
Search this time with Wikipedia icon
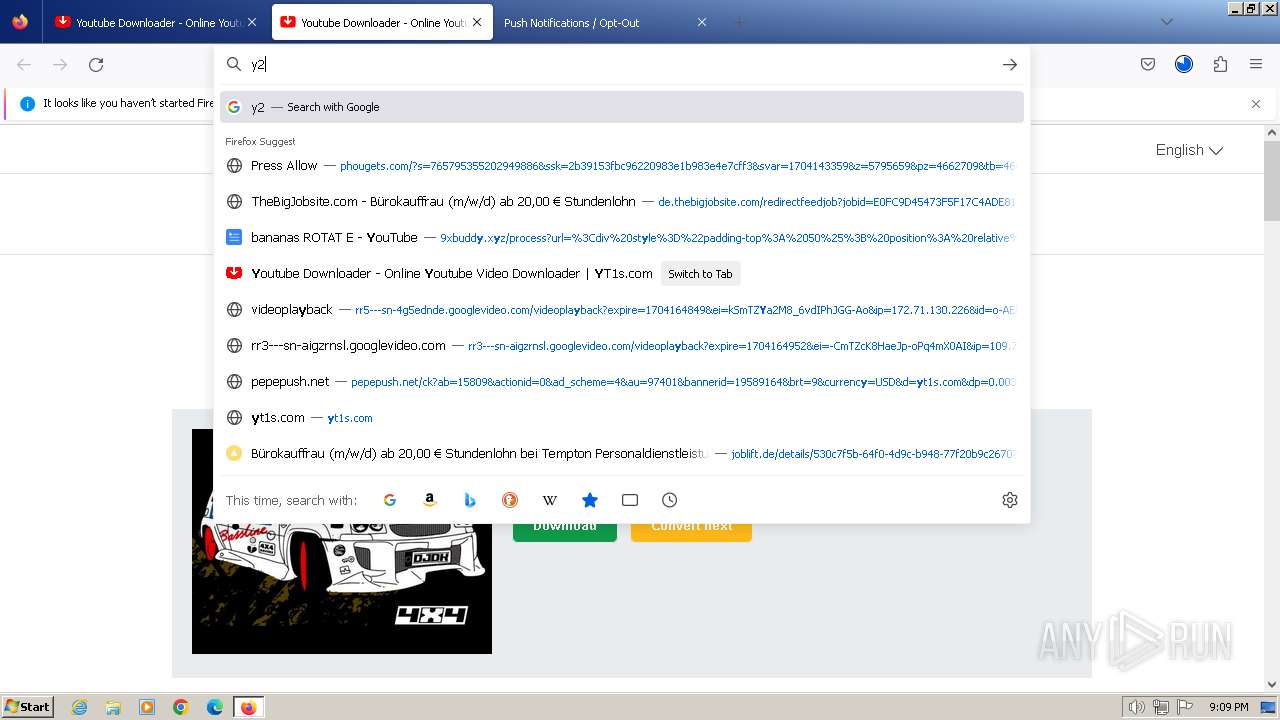(x=550, y=500)
